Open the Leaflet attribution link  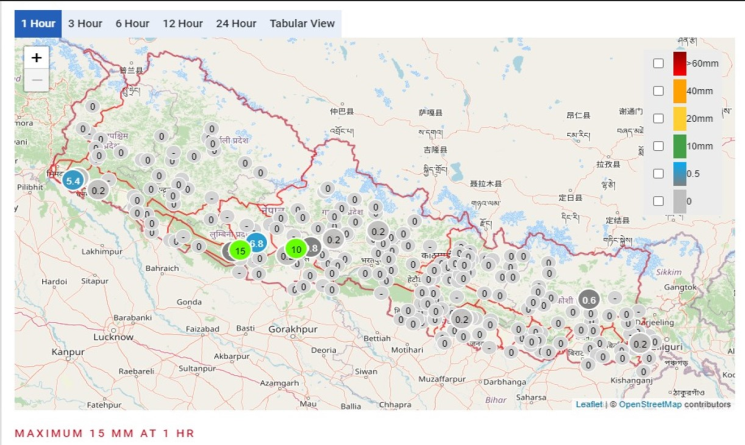click(589, 404)
